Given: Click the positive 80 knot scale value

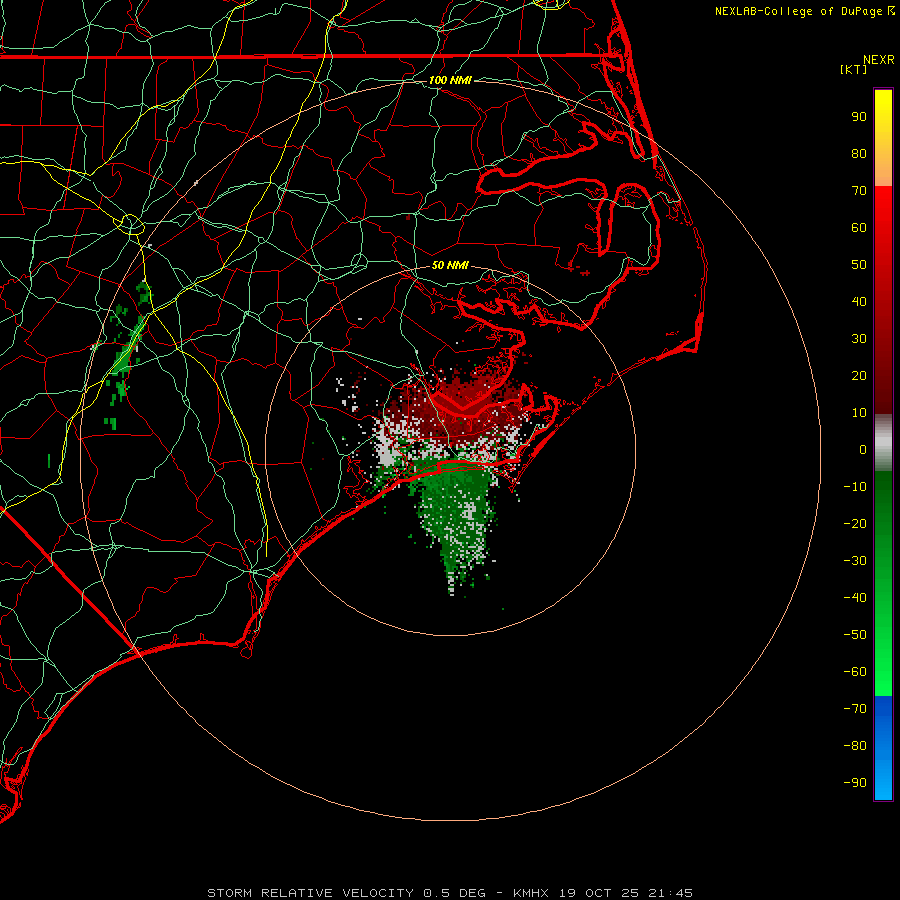Looking at the screenshot, I should point(859,153).
